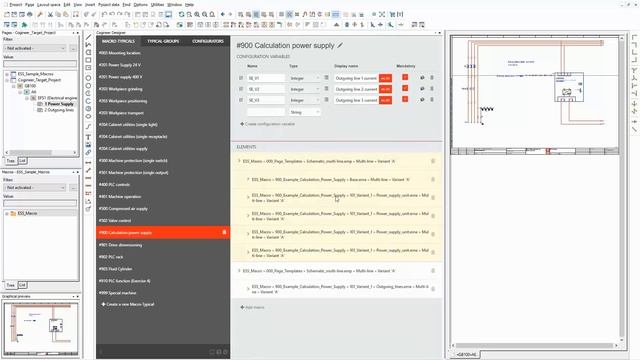The width and height of the screenshot is (640, 360).
Task: Switch to the Typical Groups tab
Action: point(163,41)
